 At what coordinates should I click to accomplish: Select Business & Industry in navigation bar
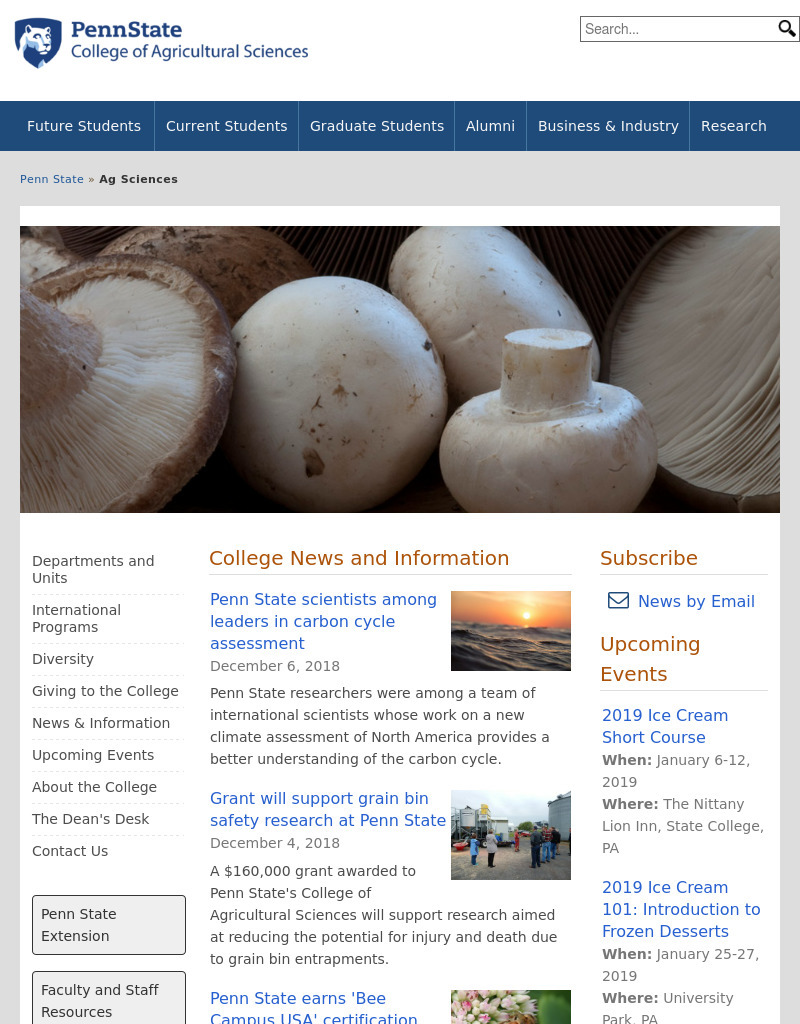[x=608, y=126]
